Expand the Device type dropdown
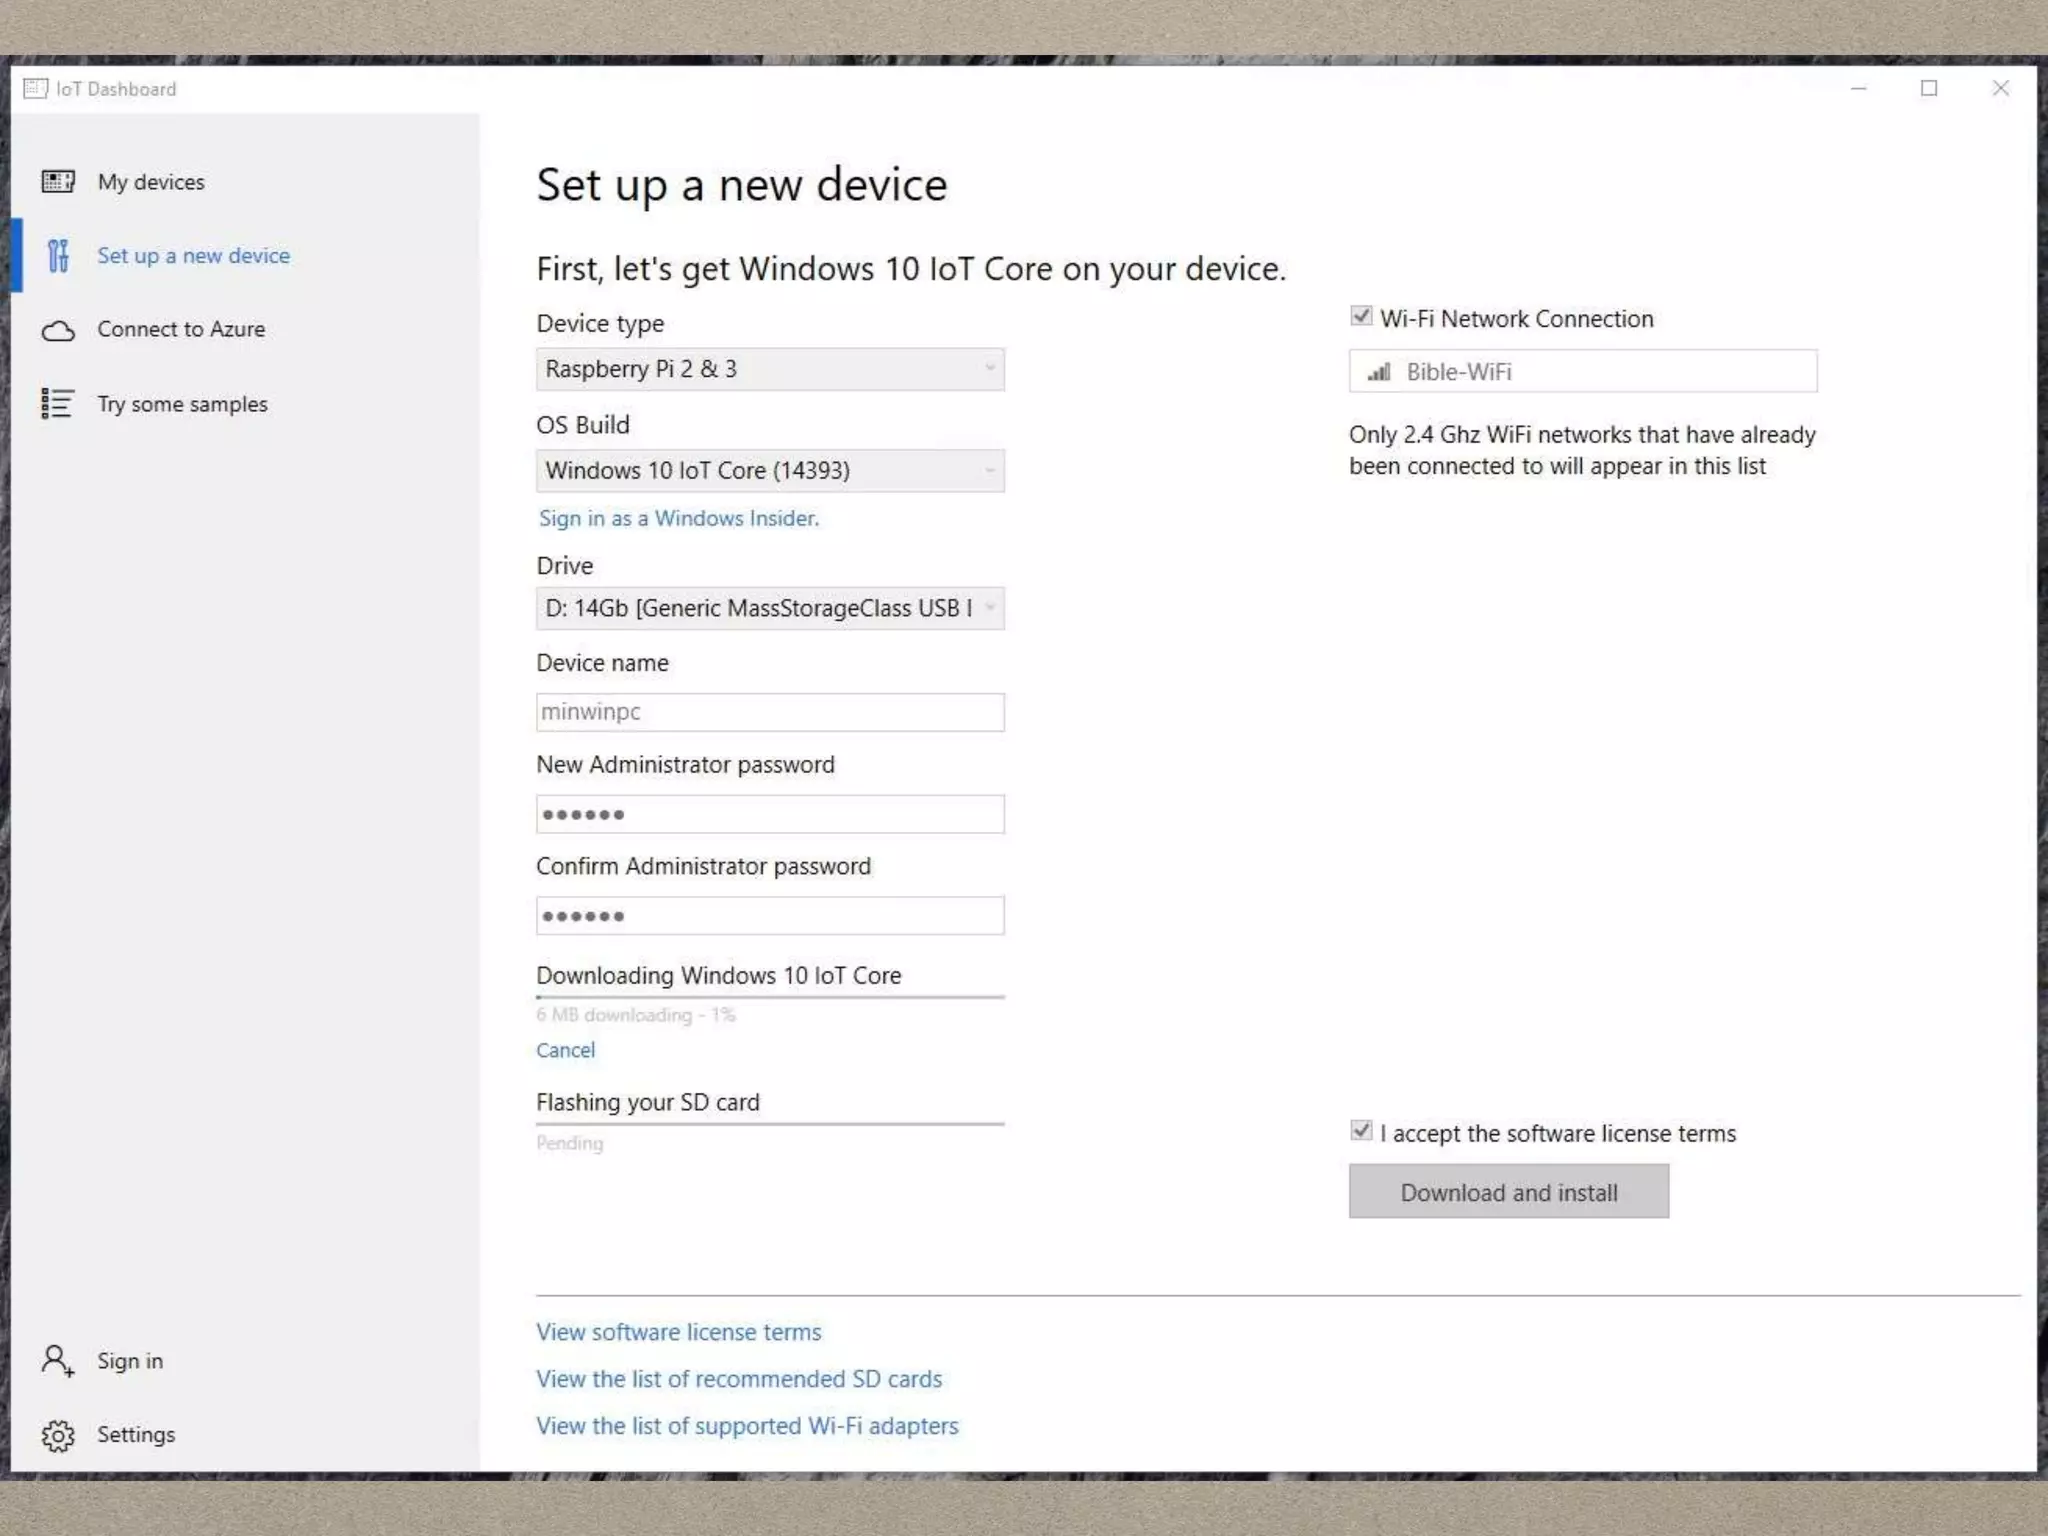The image size is (2048, 1536). tap(769, 369)
